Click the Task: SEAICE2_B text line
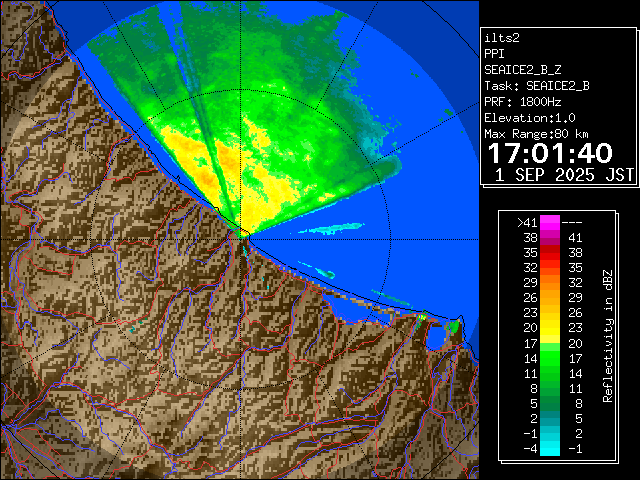 tap(536, 85)
